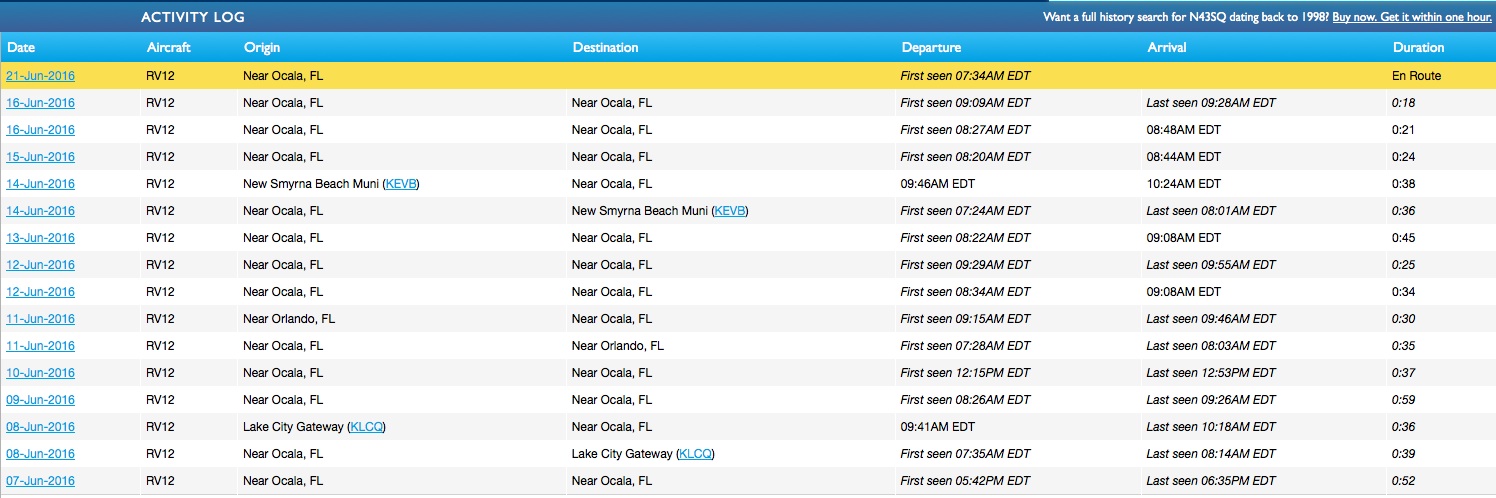The height and width of the screenshot is (498, 1496).
Task: Click the Arrival column header
Action: click(1167, 47)
